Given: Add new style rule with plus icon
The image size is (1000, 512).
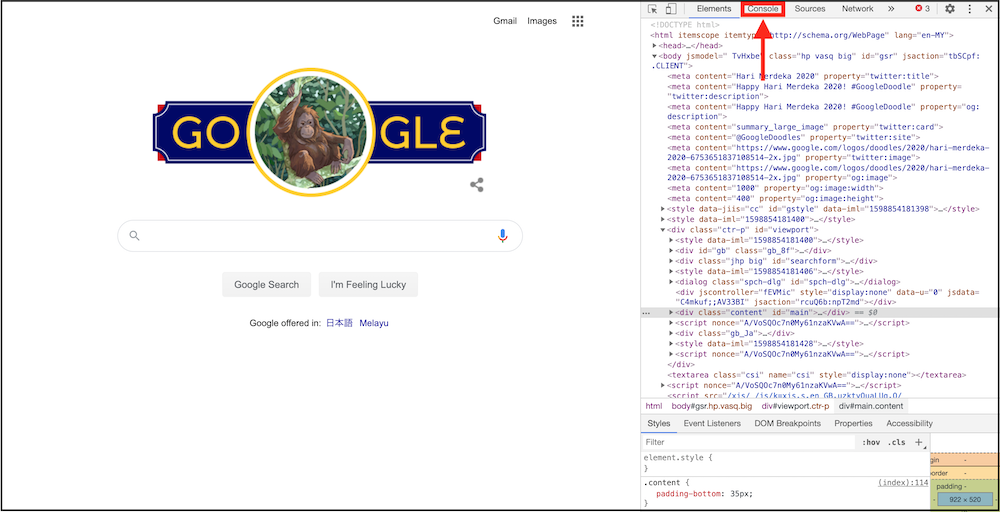Looking at the screenshot, I should 919,442.
